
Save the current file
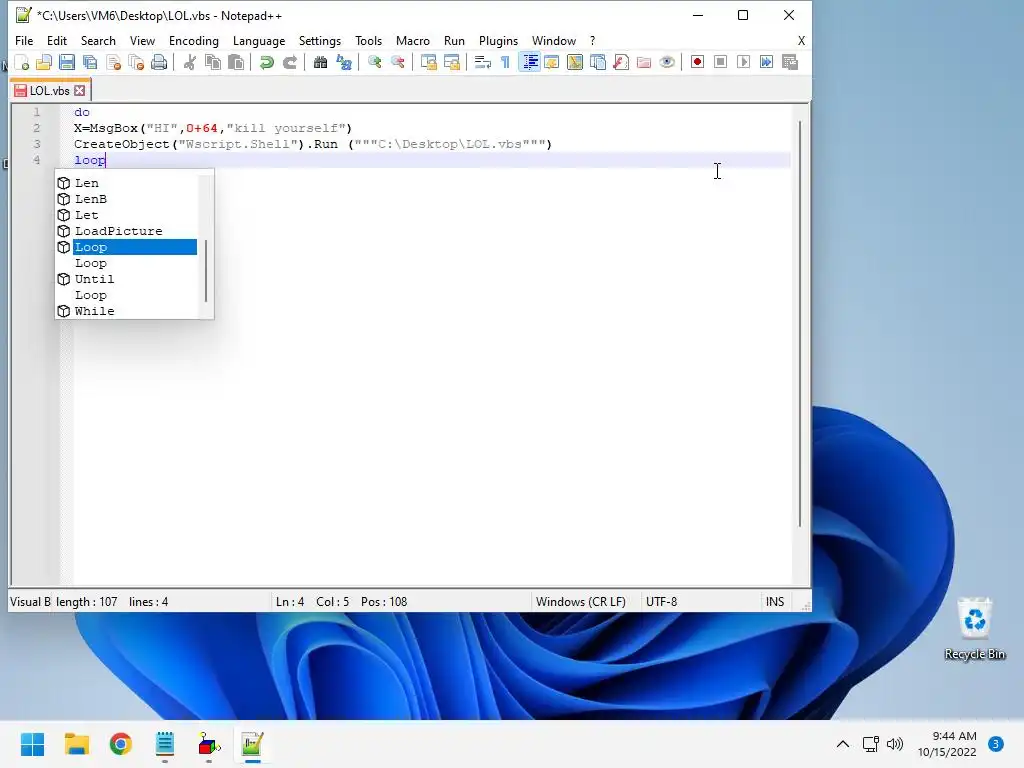[67, 63]
